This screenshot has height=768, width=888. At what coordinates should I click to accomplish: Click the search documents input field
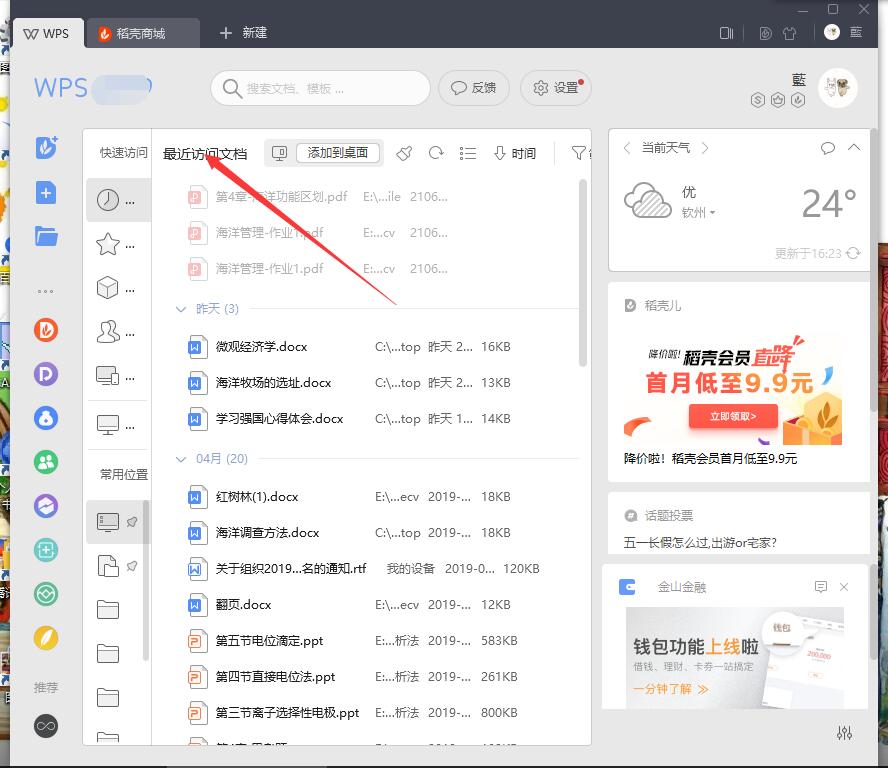coord(330,88)
